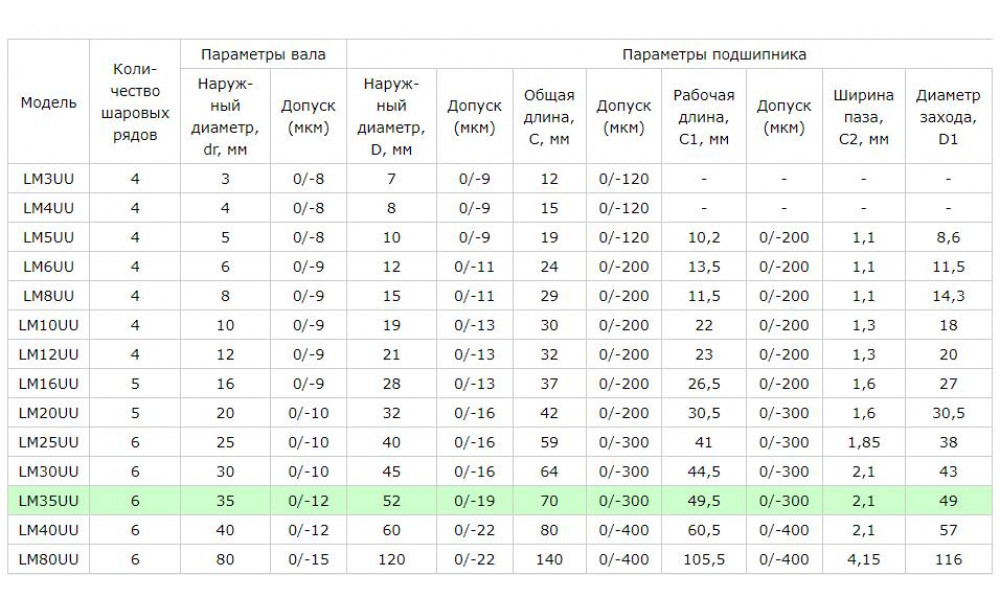Click the Параметры вала header
This screenshot has height=600, width=1000.
coord(263,54)
